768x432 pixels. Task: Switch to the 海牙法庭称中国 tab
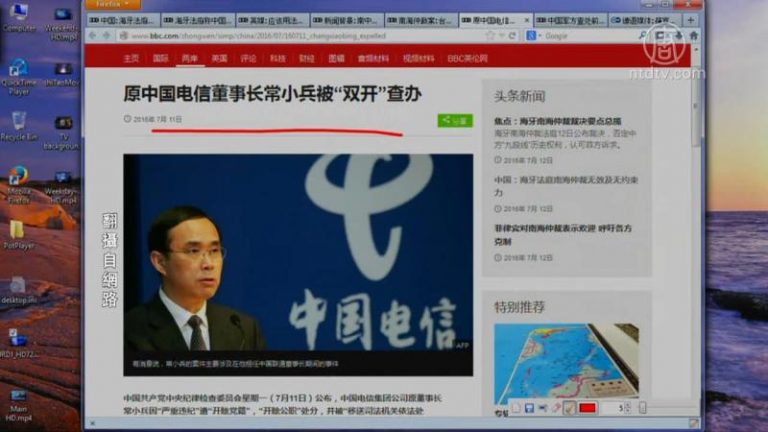click(x=197, y=21)
